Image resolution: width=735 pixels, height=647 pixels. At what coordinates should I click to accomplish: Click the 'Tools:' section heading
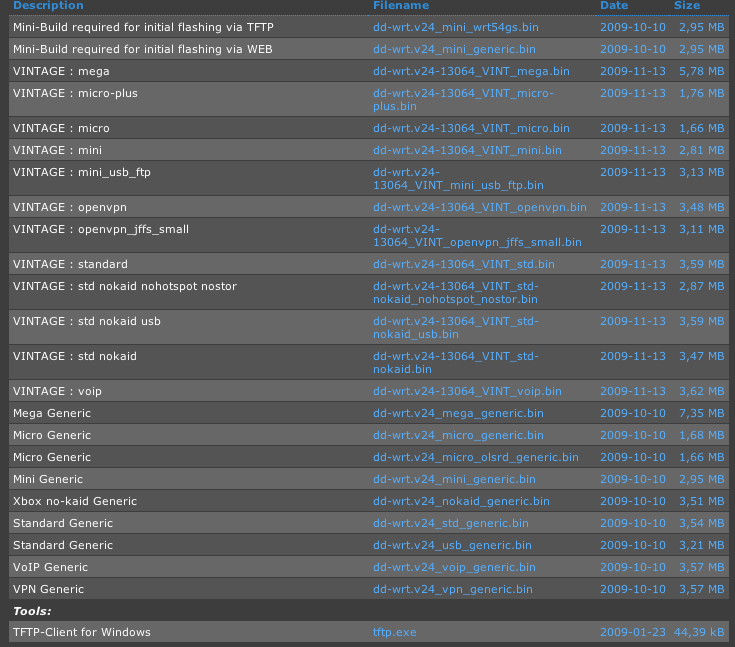[x=32, y=611]
